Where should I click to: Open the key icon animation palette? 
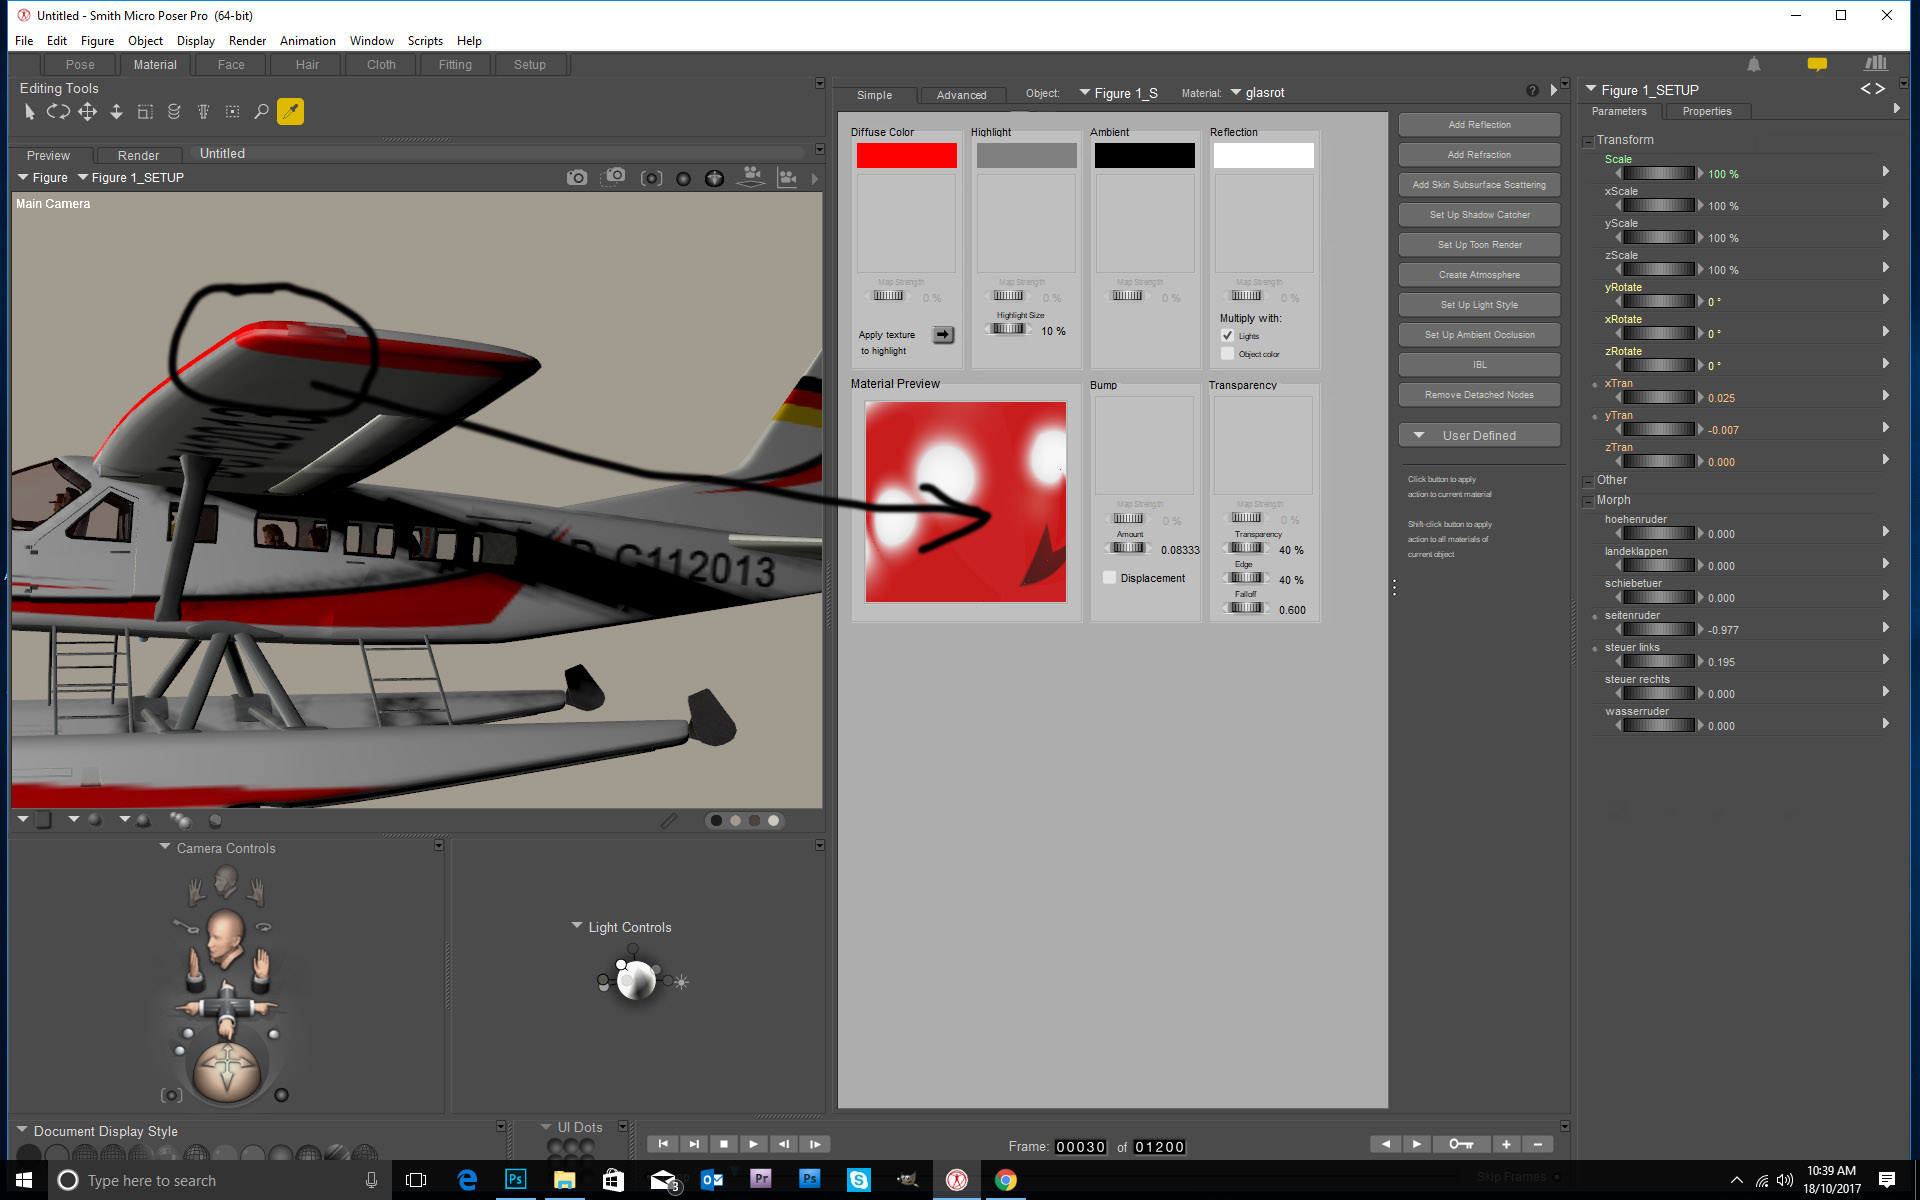(x=1460, y=1144)
